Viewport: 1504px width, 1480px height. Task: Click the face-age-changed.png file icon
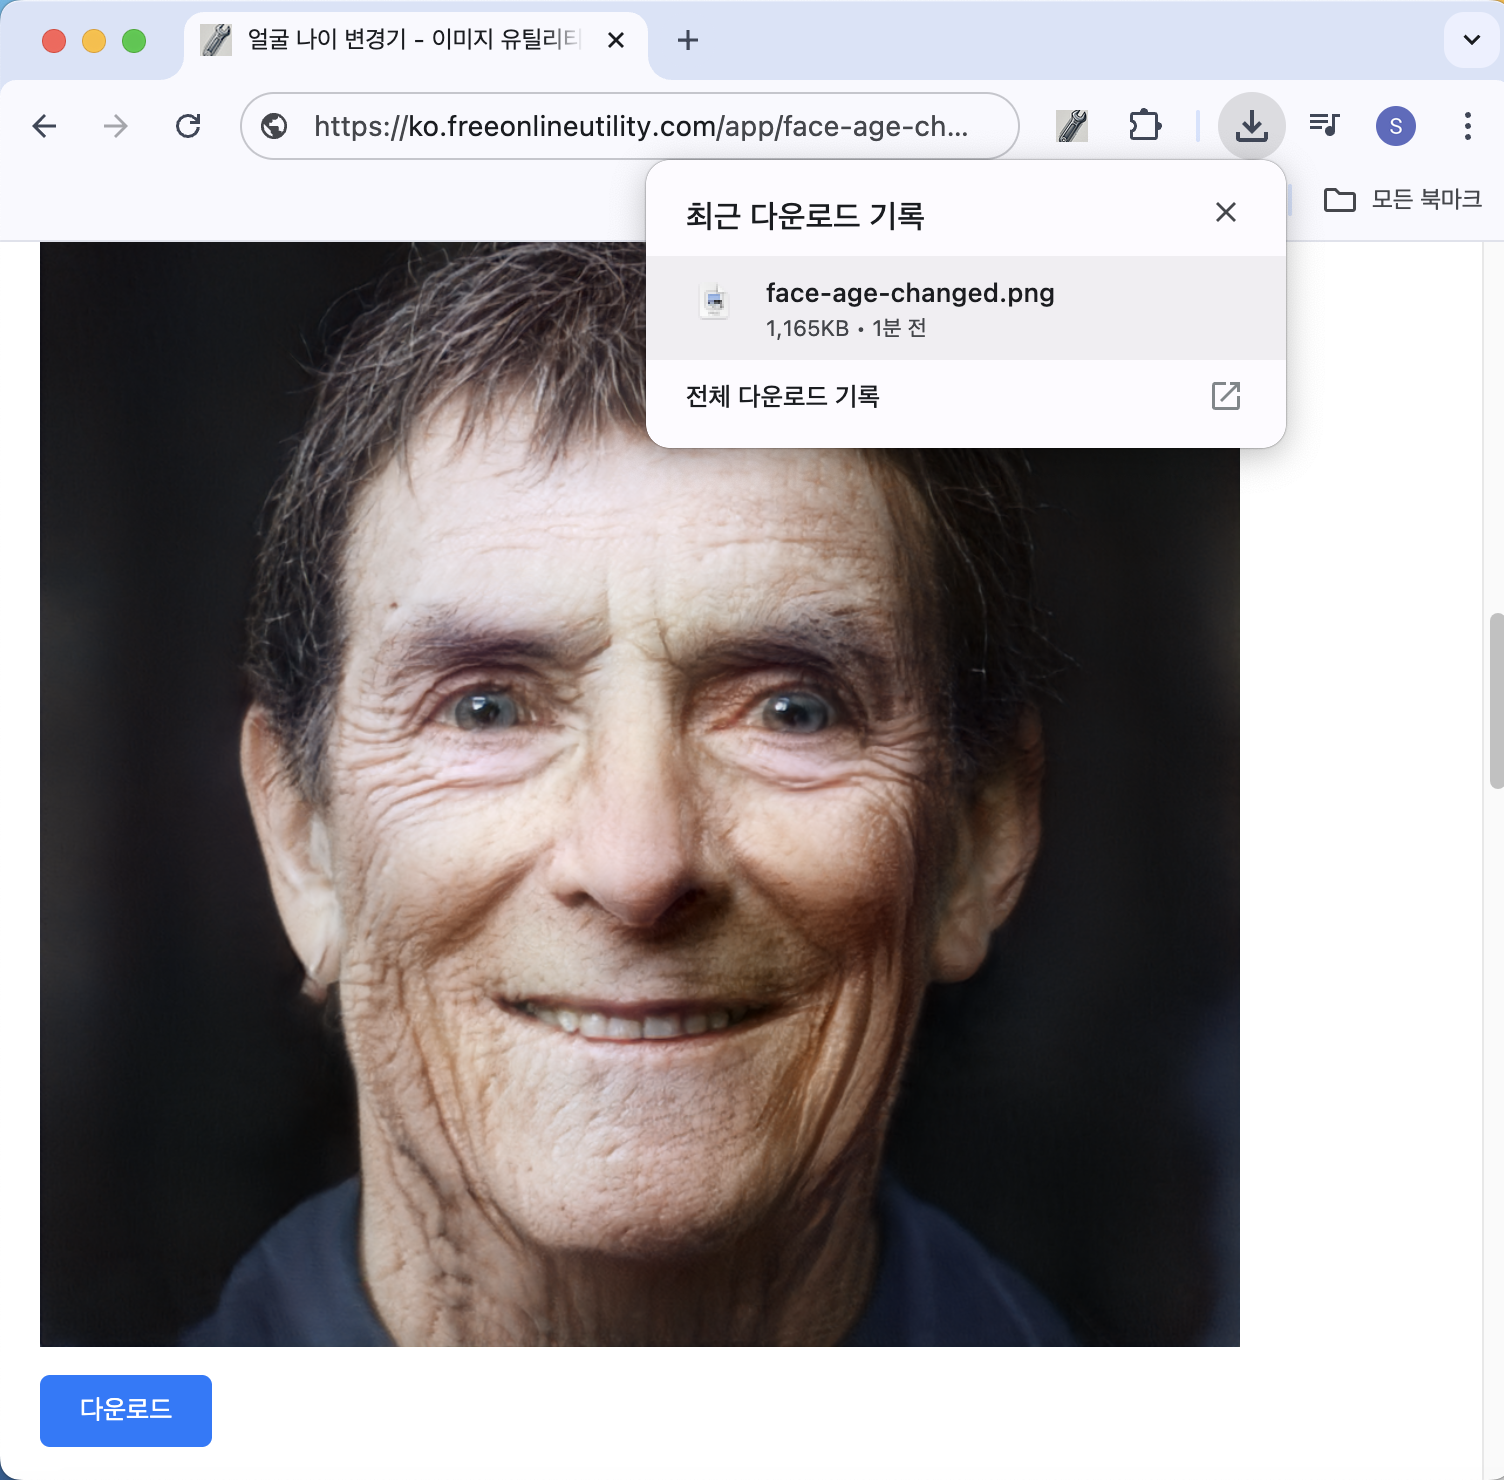coord(714,301)
